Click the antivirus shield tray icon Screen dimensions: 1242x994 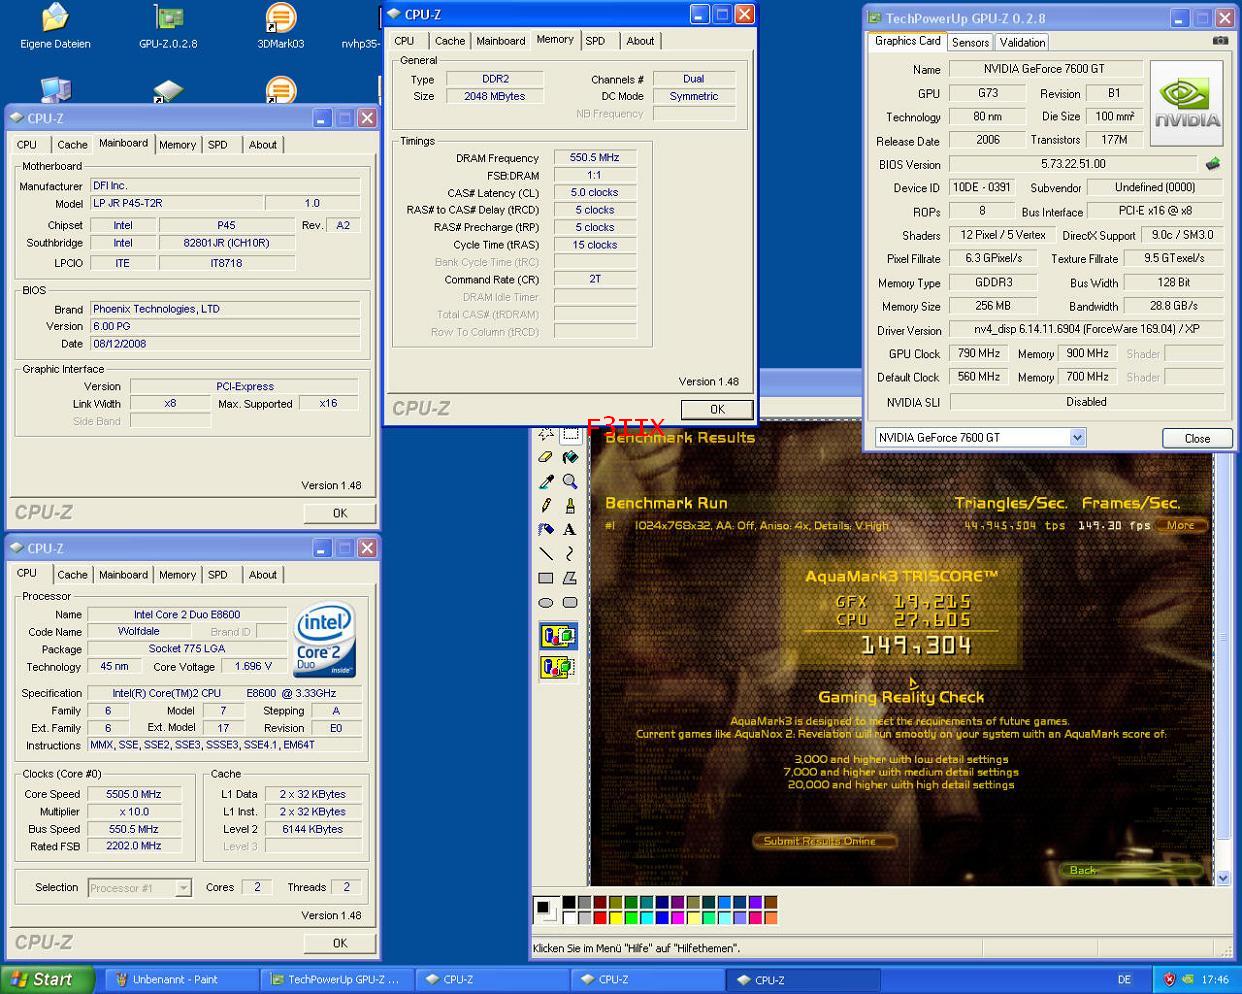pos(1169,979)
